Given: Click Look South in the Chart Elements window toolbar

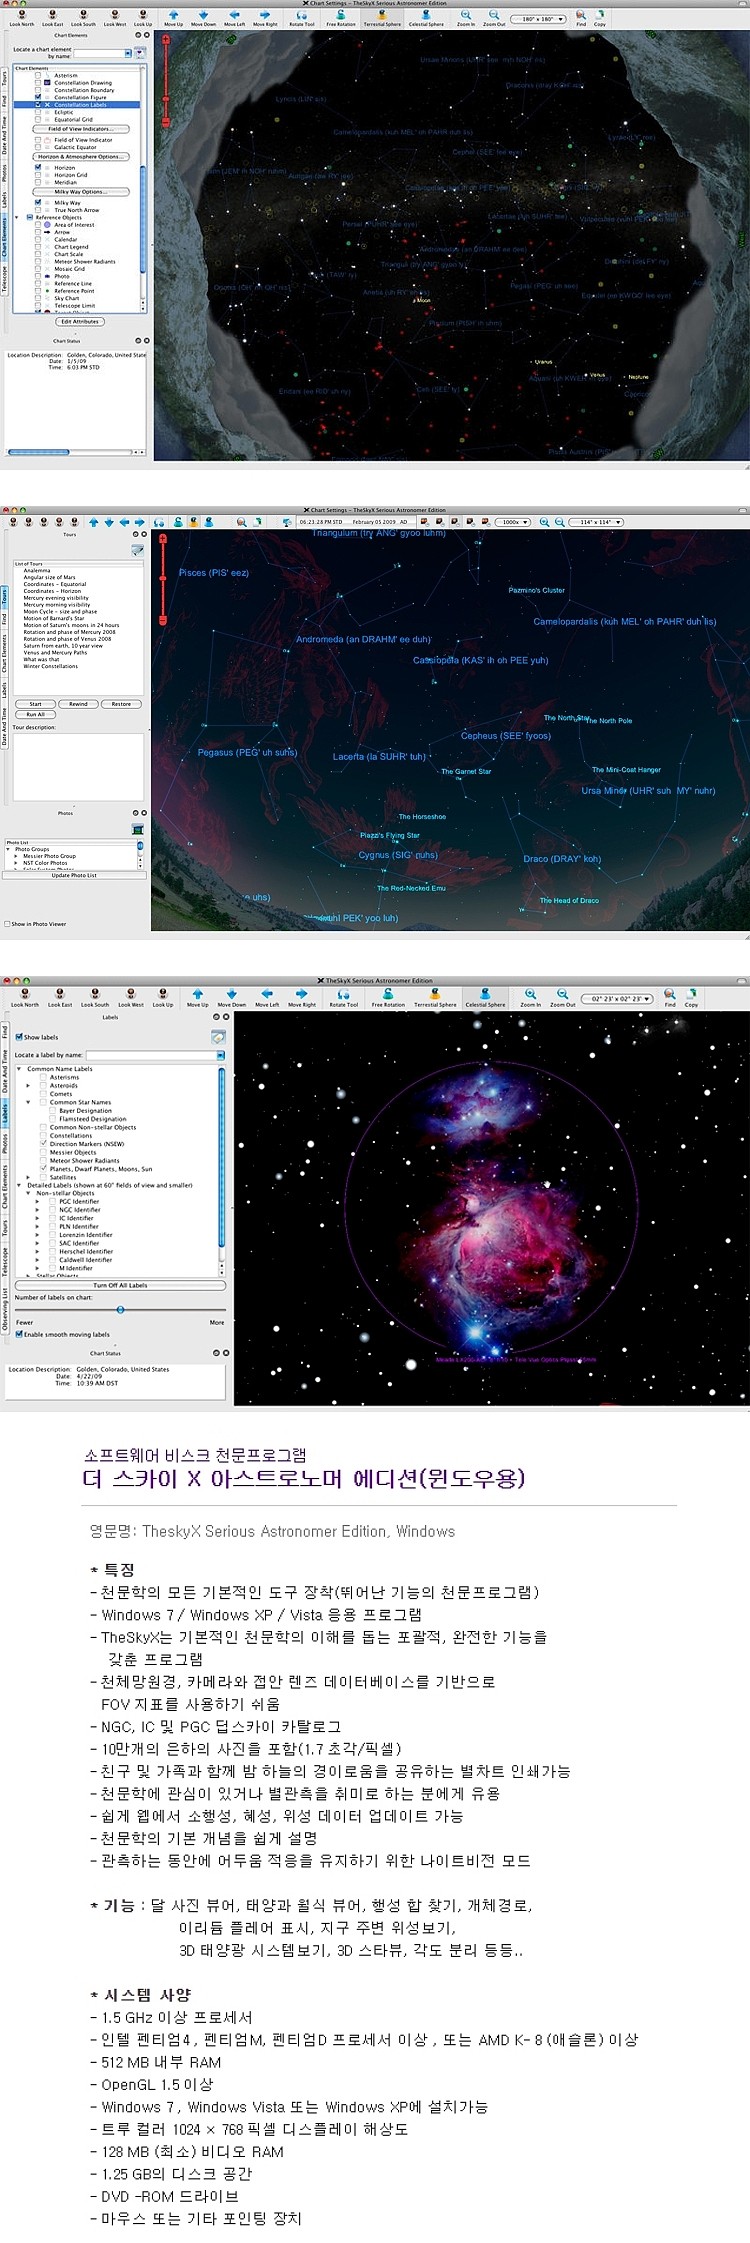Looking at the screenshot, I should (x=84, y=18).
